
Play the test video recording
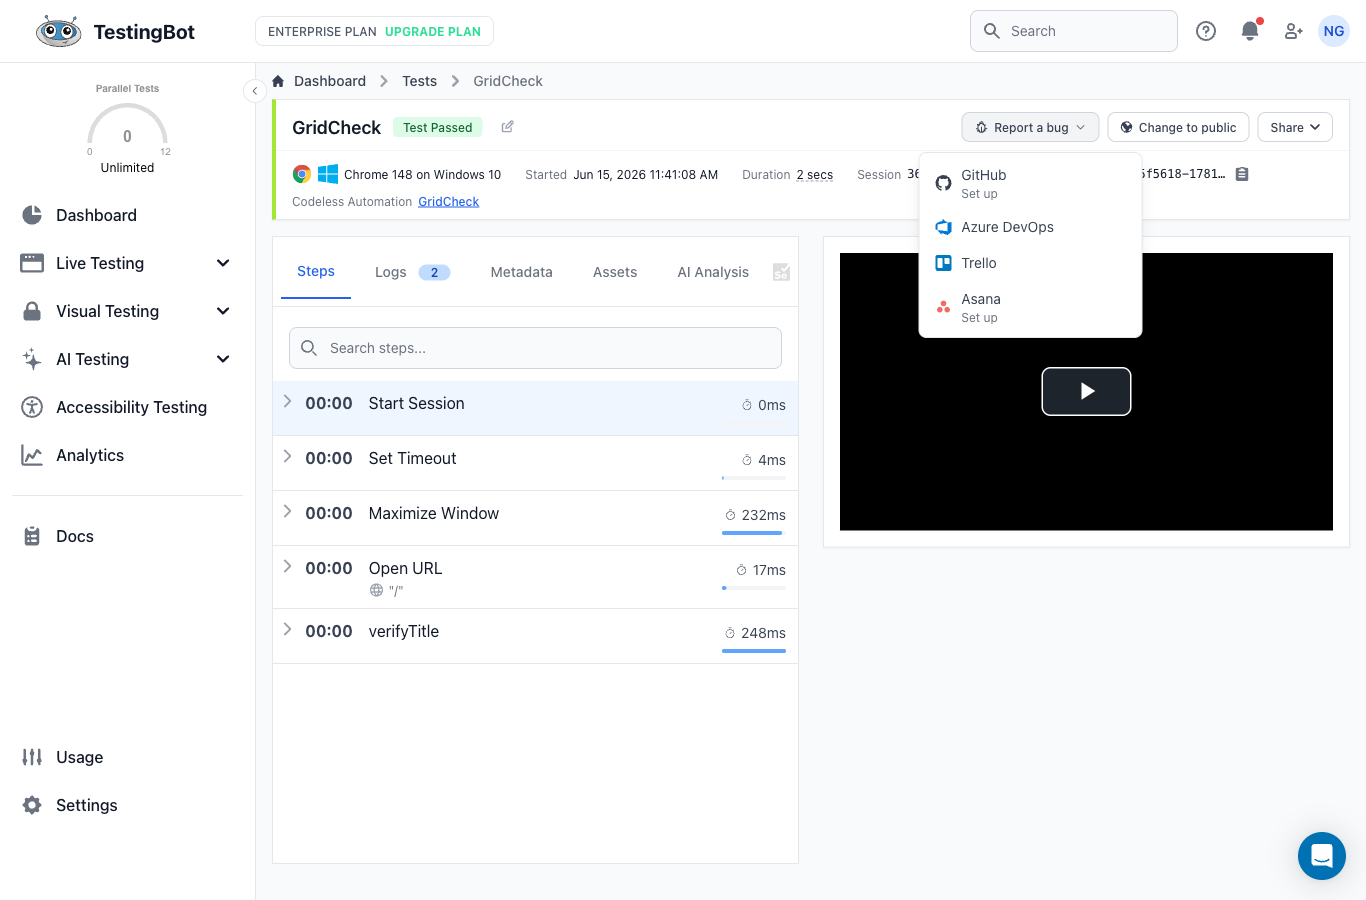pyautogui.click(x=1086, y=391)
